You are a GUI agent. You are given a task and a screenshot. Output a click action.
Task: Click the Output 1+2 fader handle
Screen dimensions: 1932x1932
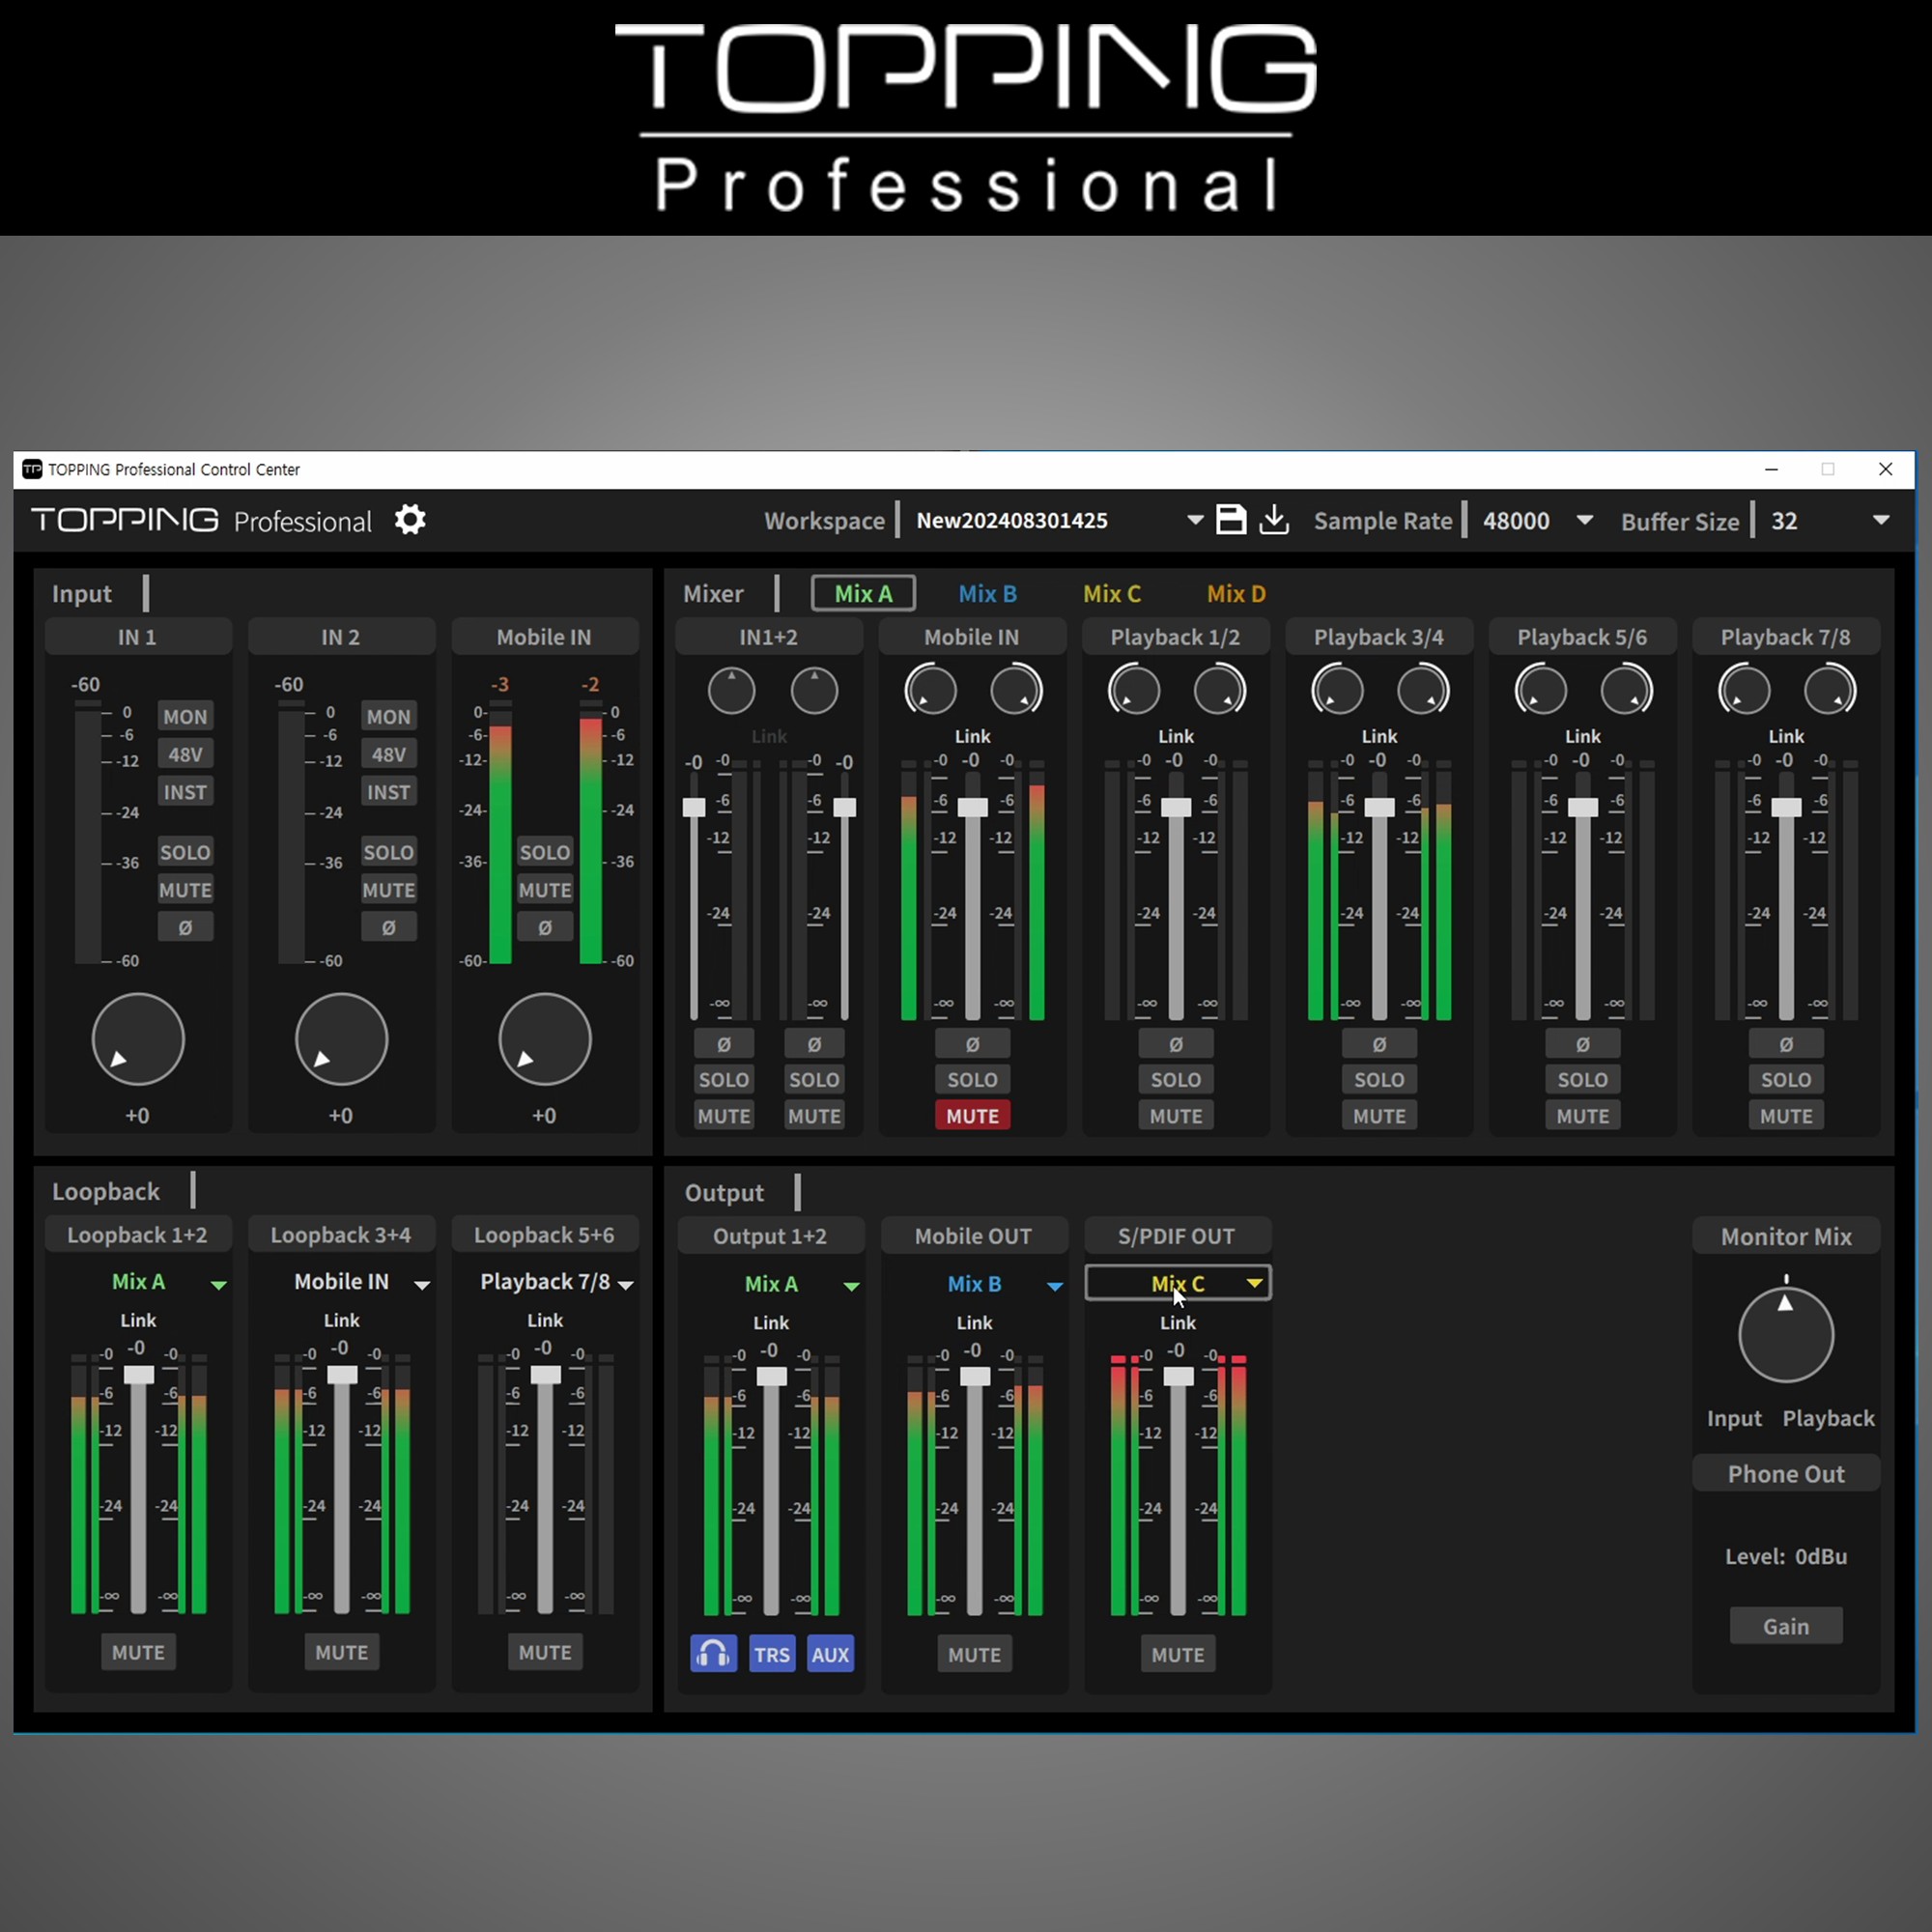[771, 1376]
